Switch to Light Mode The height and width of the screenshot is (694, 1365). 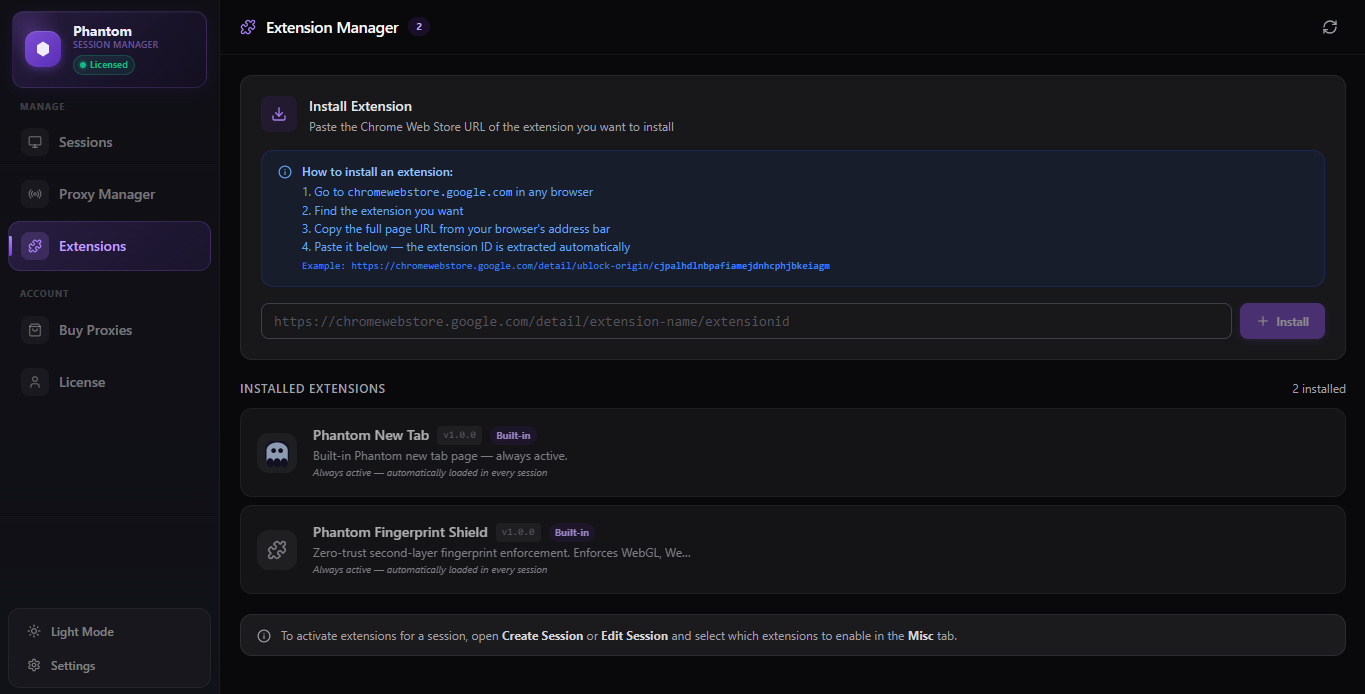110,632
